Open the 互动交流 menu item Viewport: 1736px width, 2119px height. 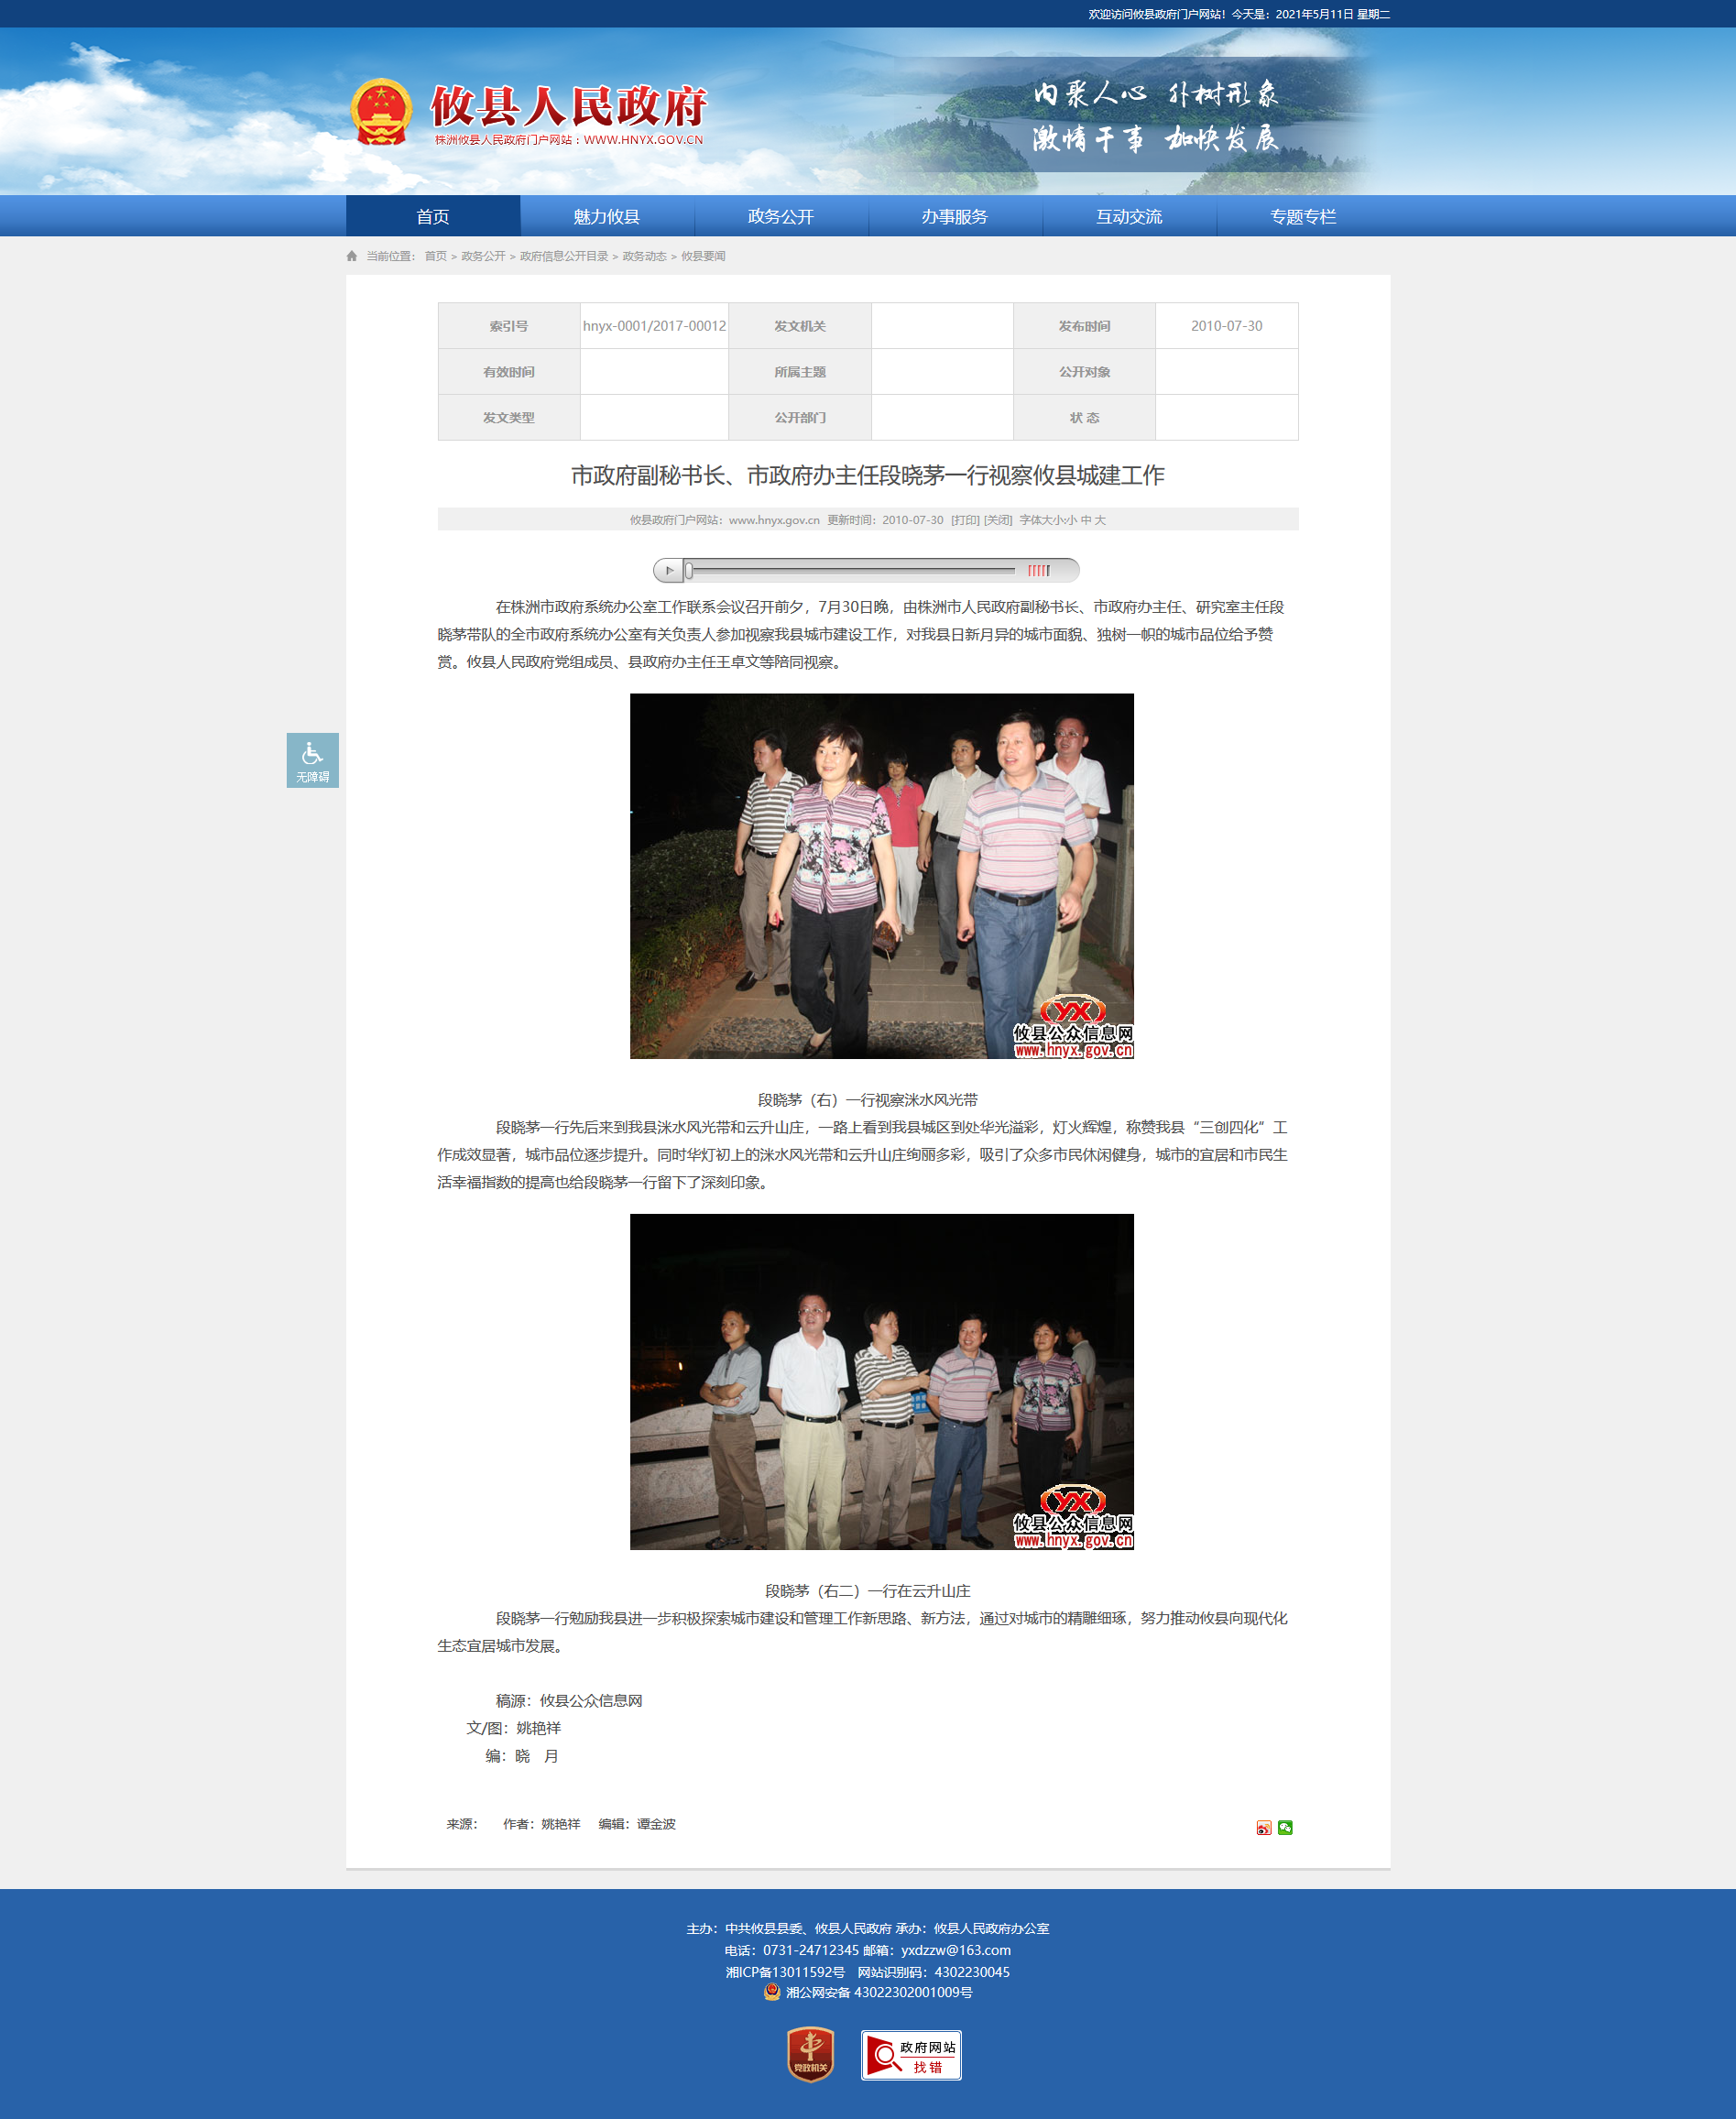coord(1129,216)
